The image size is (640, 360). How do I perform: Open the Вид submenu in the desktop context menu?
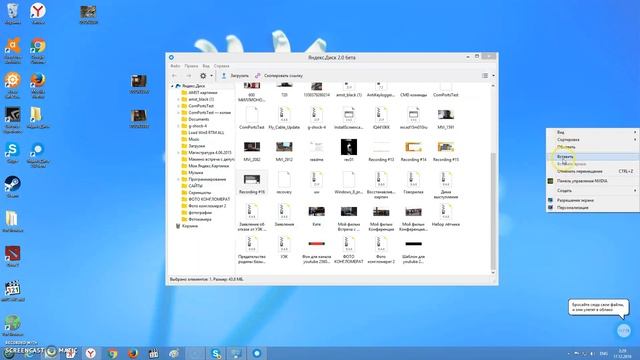tap(593, 132)
